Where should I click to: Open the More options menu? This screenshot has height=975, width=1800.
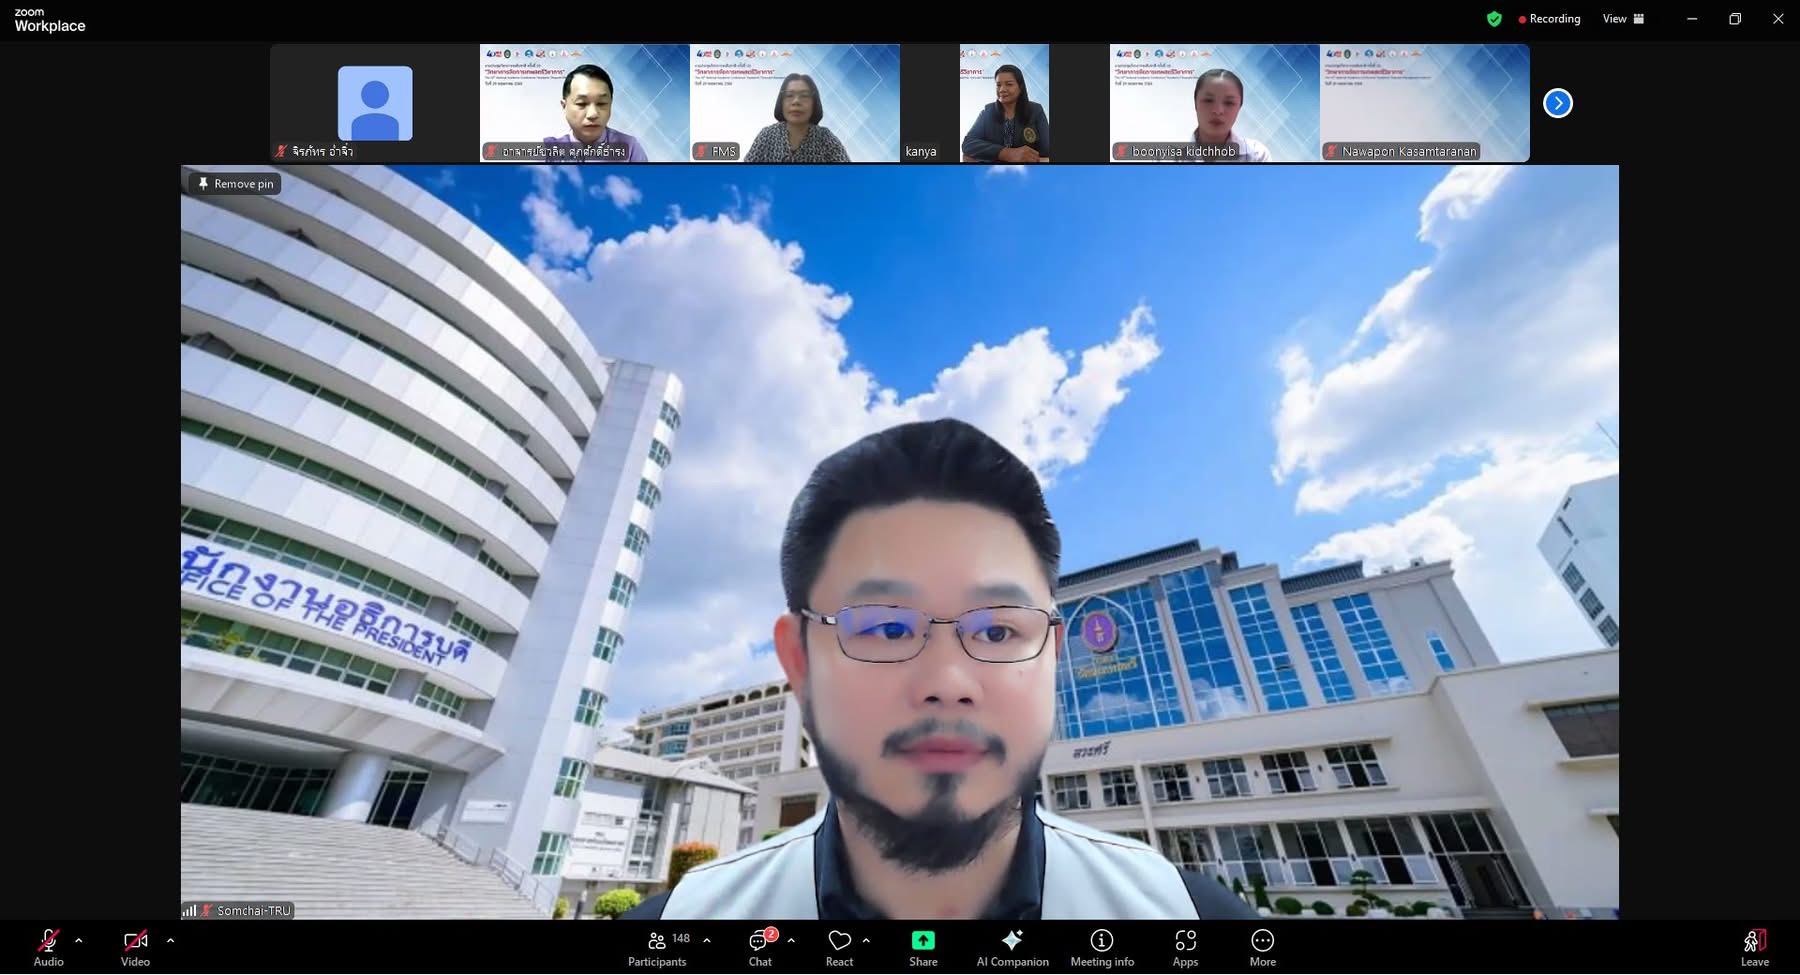[1262, 948]
